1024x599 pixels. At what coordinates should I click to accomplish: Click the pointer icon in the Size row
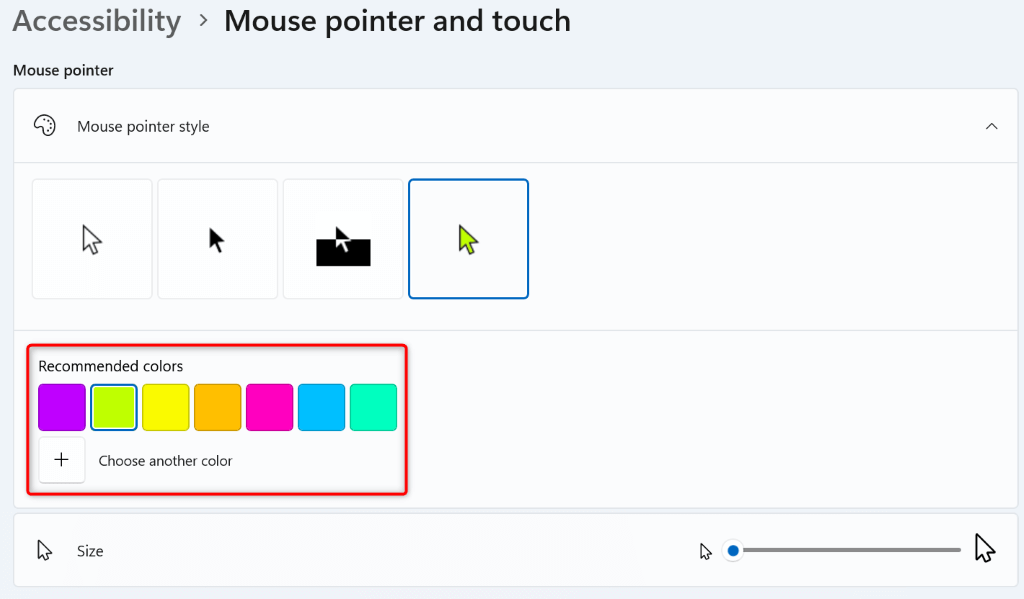click(x=44, y=549)
